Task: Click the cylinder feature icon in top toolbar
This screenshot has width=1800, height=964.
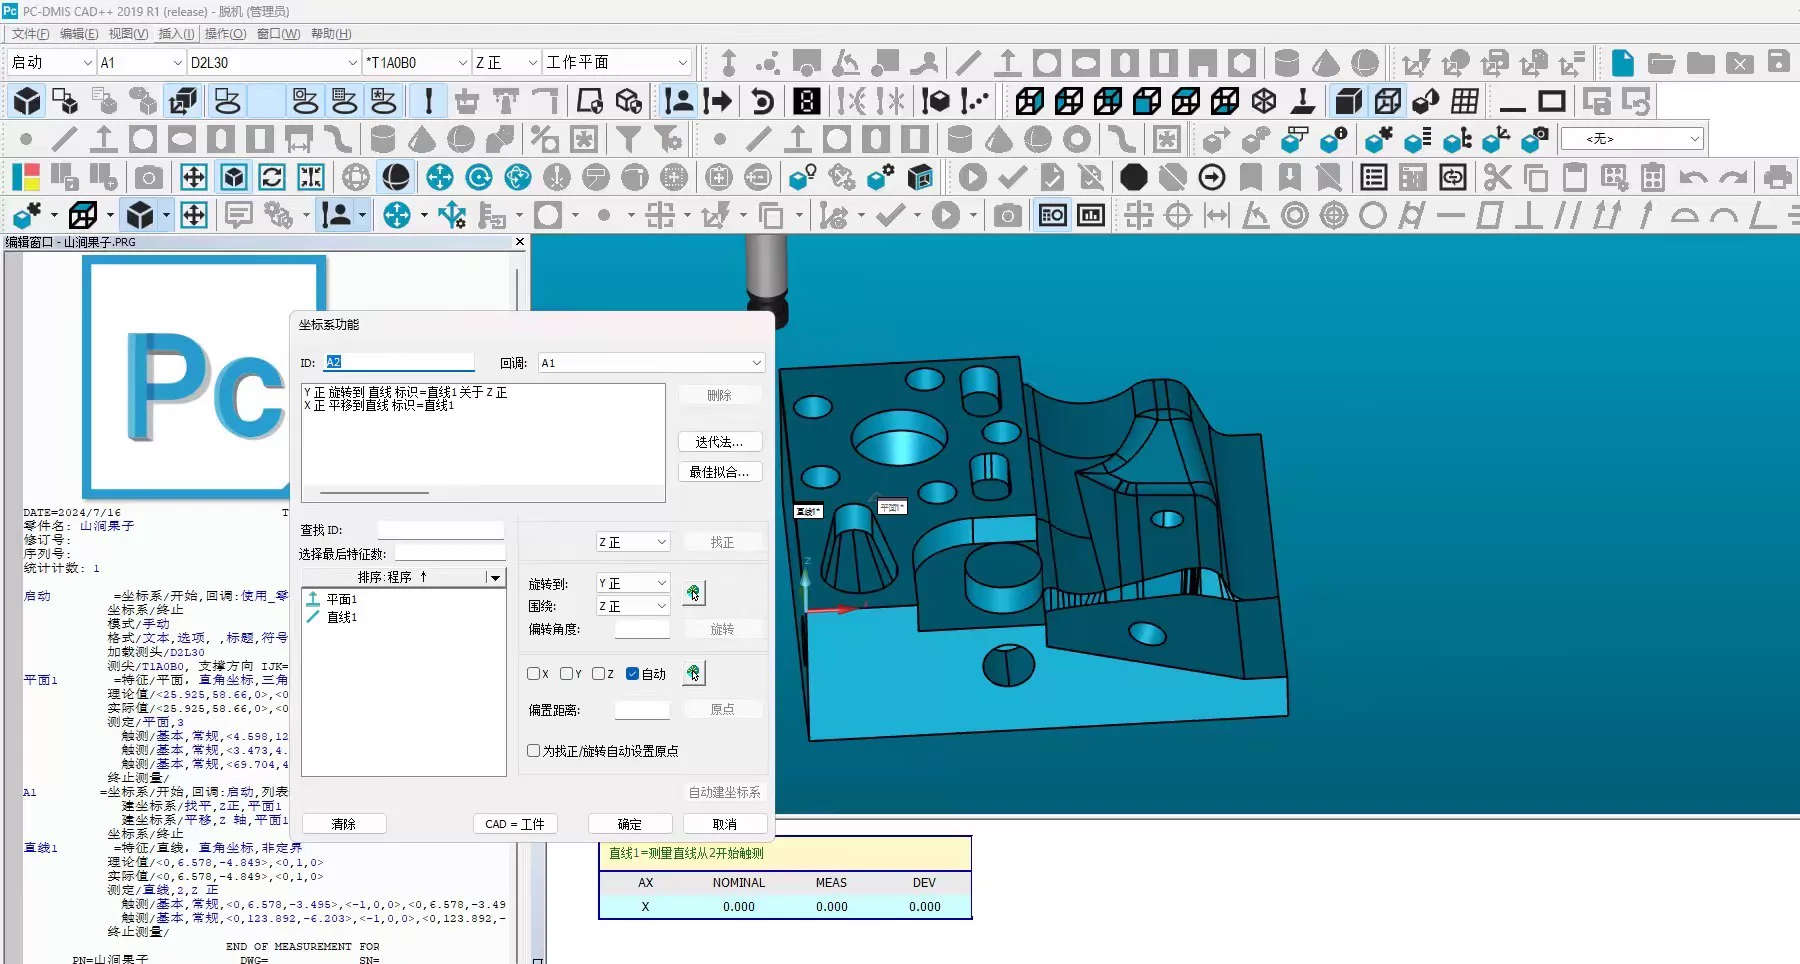Action: click(1287, 63)
